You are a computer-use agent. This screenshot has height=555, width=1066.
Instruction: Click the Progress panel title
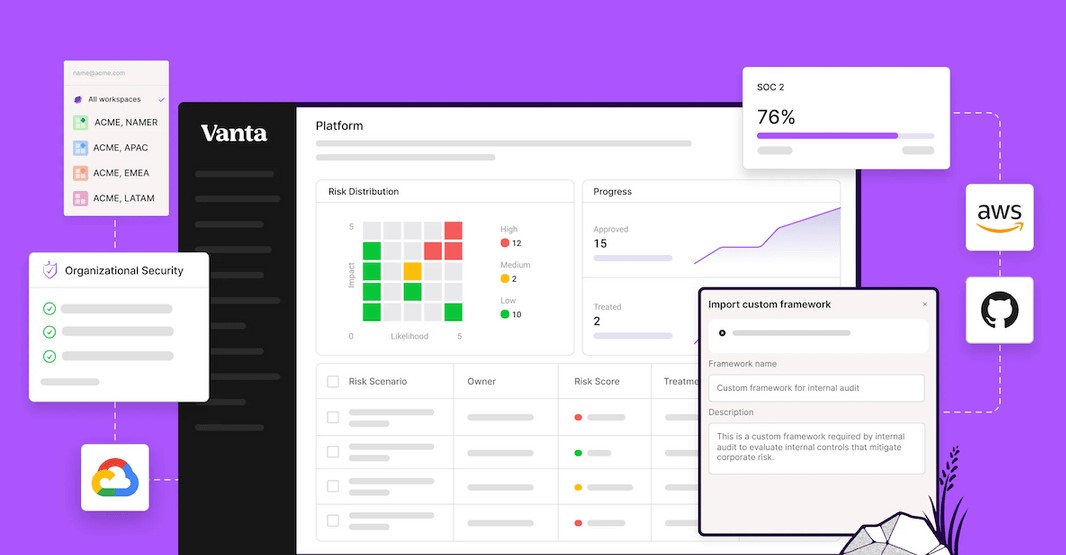click(613, 192)
